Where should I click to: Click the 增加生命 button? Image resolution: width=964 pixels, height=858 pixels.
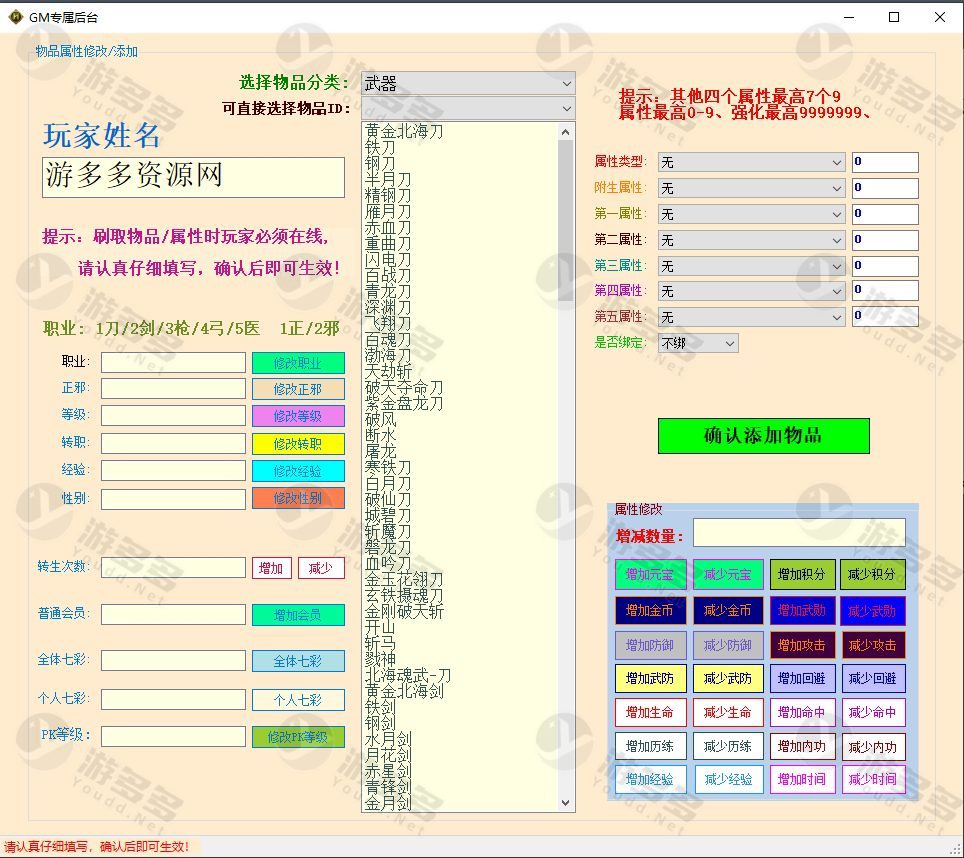[650, 712]
